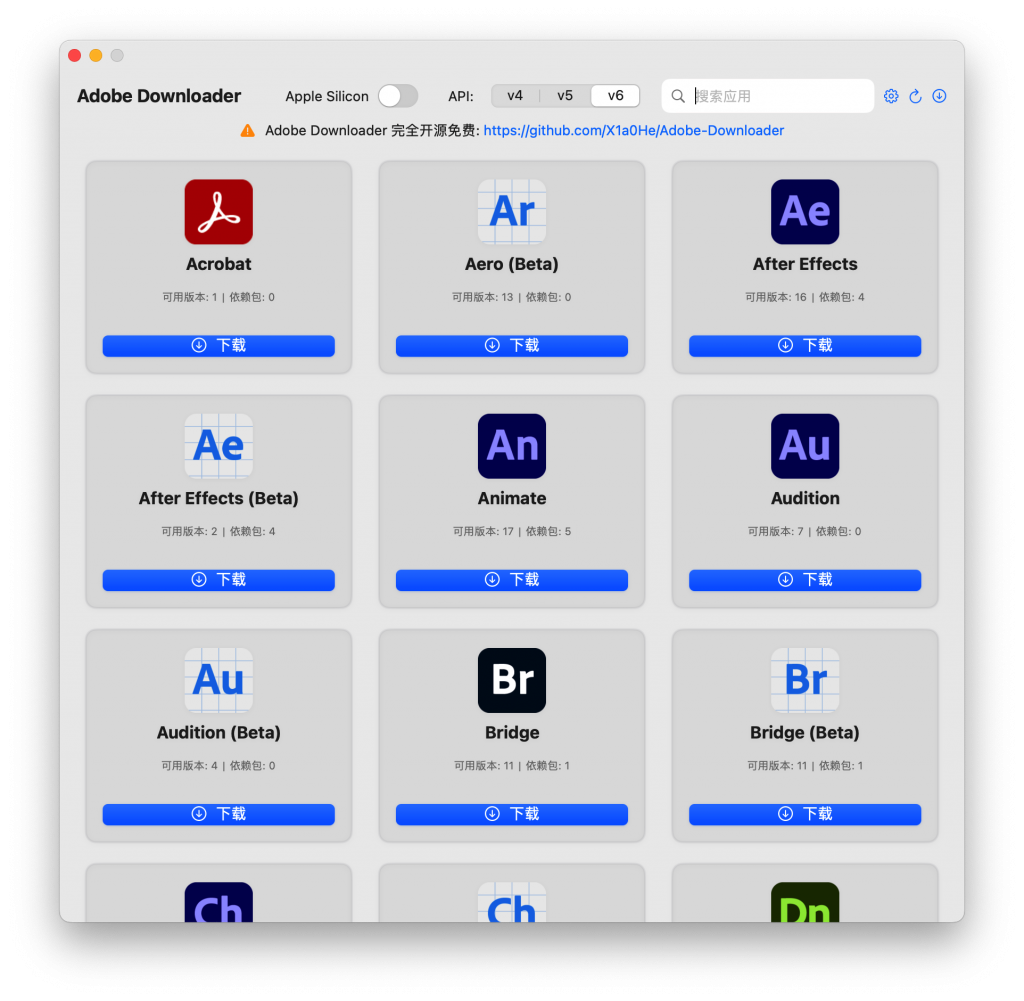Click the green Dn app icon
The height and width of the screenshot is (1001, 1024).
[805, 902]
